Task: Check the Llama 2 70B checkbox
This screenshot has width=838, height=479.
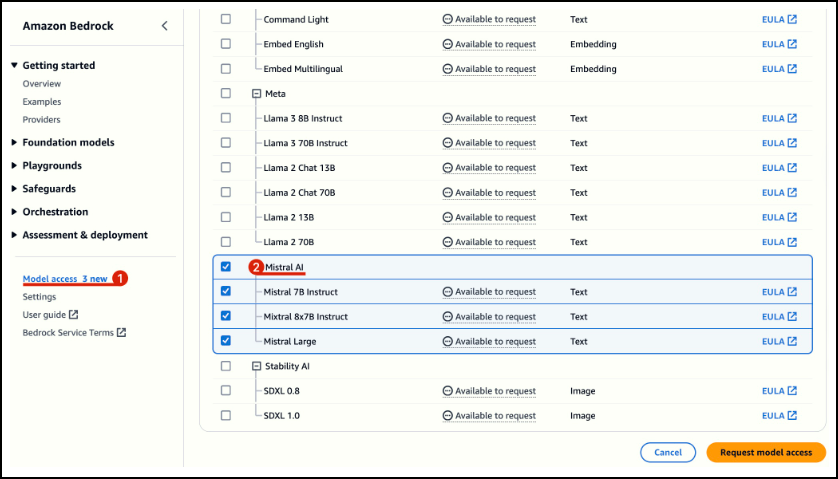Action: click(226, 242)
